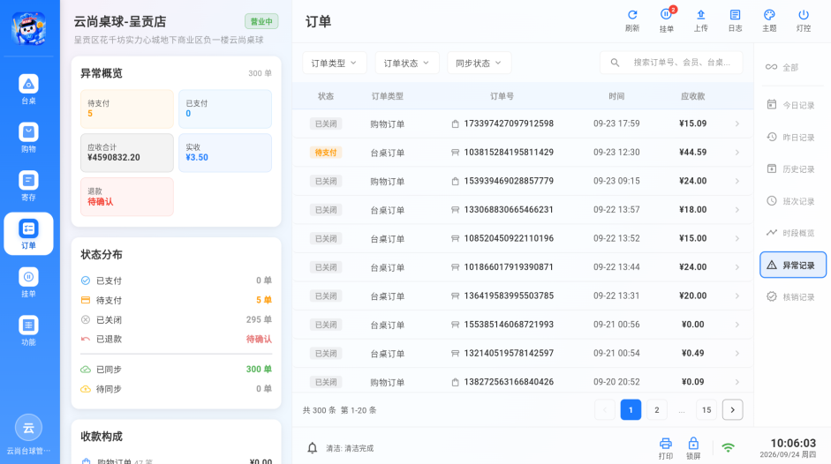
Task: Click the 应收合计 card
Action: point(127,153)
